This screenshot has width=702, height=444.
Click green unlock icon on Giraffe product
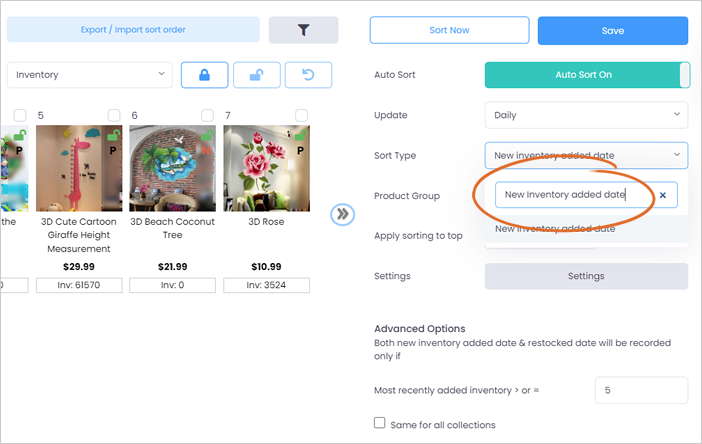pos(114,134)
